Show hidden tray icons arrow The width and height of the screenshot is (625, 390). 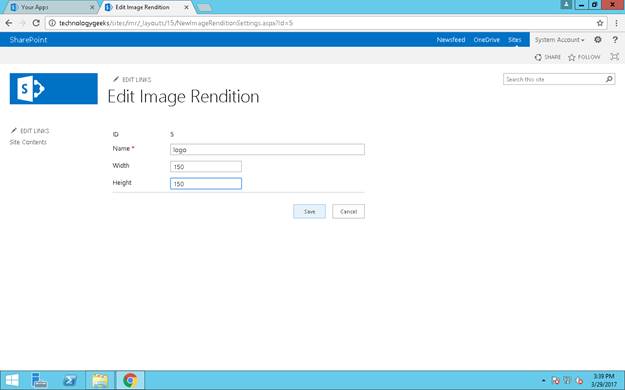544,381
